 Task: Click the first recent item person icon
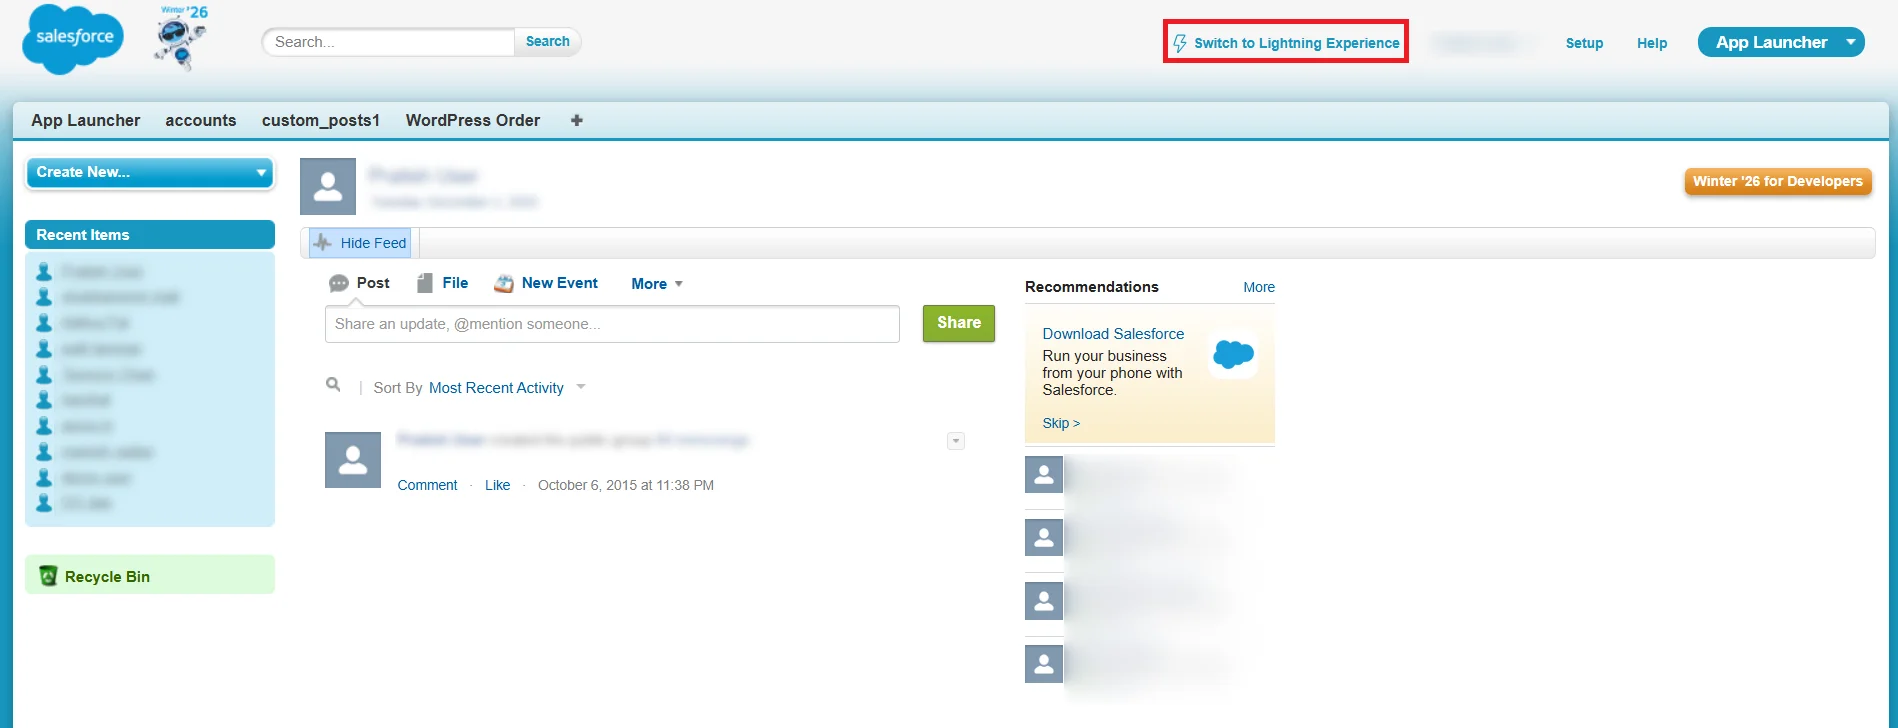[x=44, y=271]
